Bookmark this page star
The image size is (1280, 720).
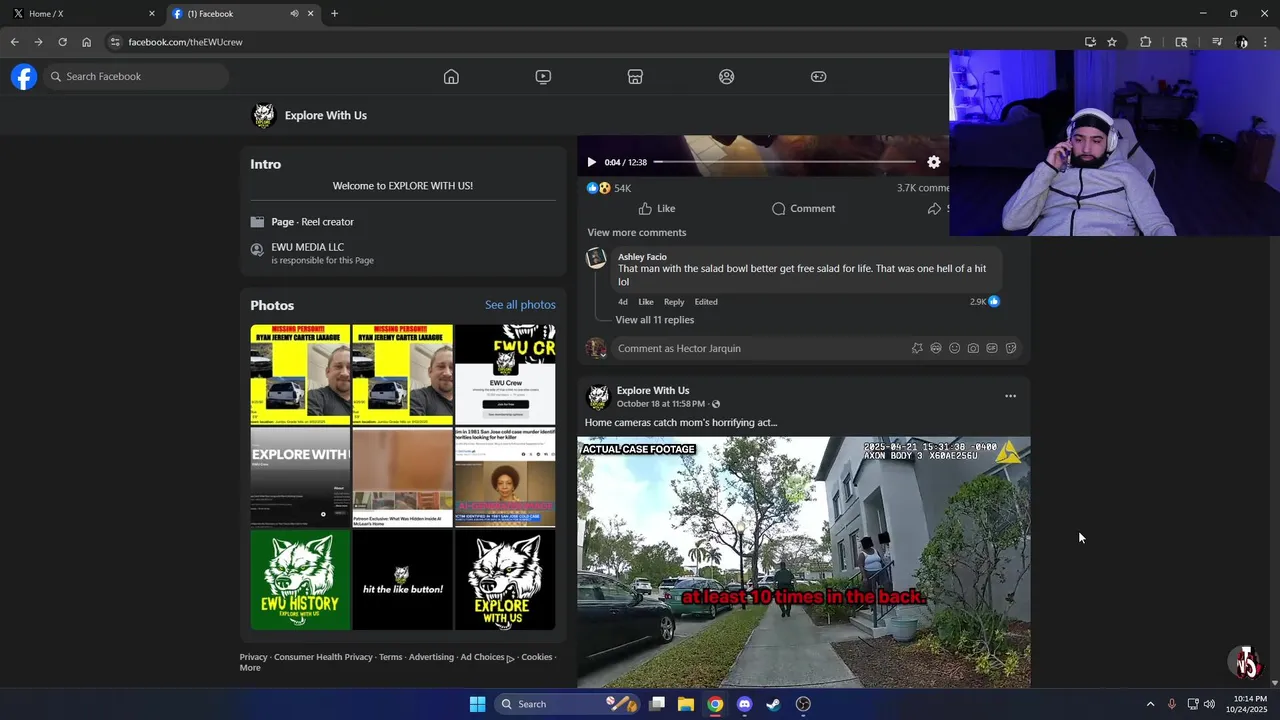coord(1111,42)
